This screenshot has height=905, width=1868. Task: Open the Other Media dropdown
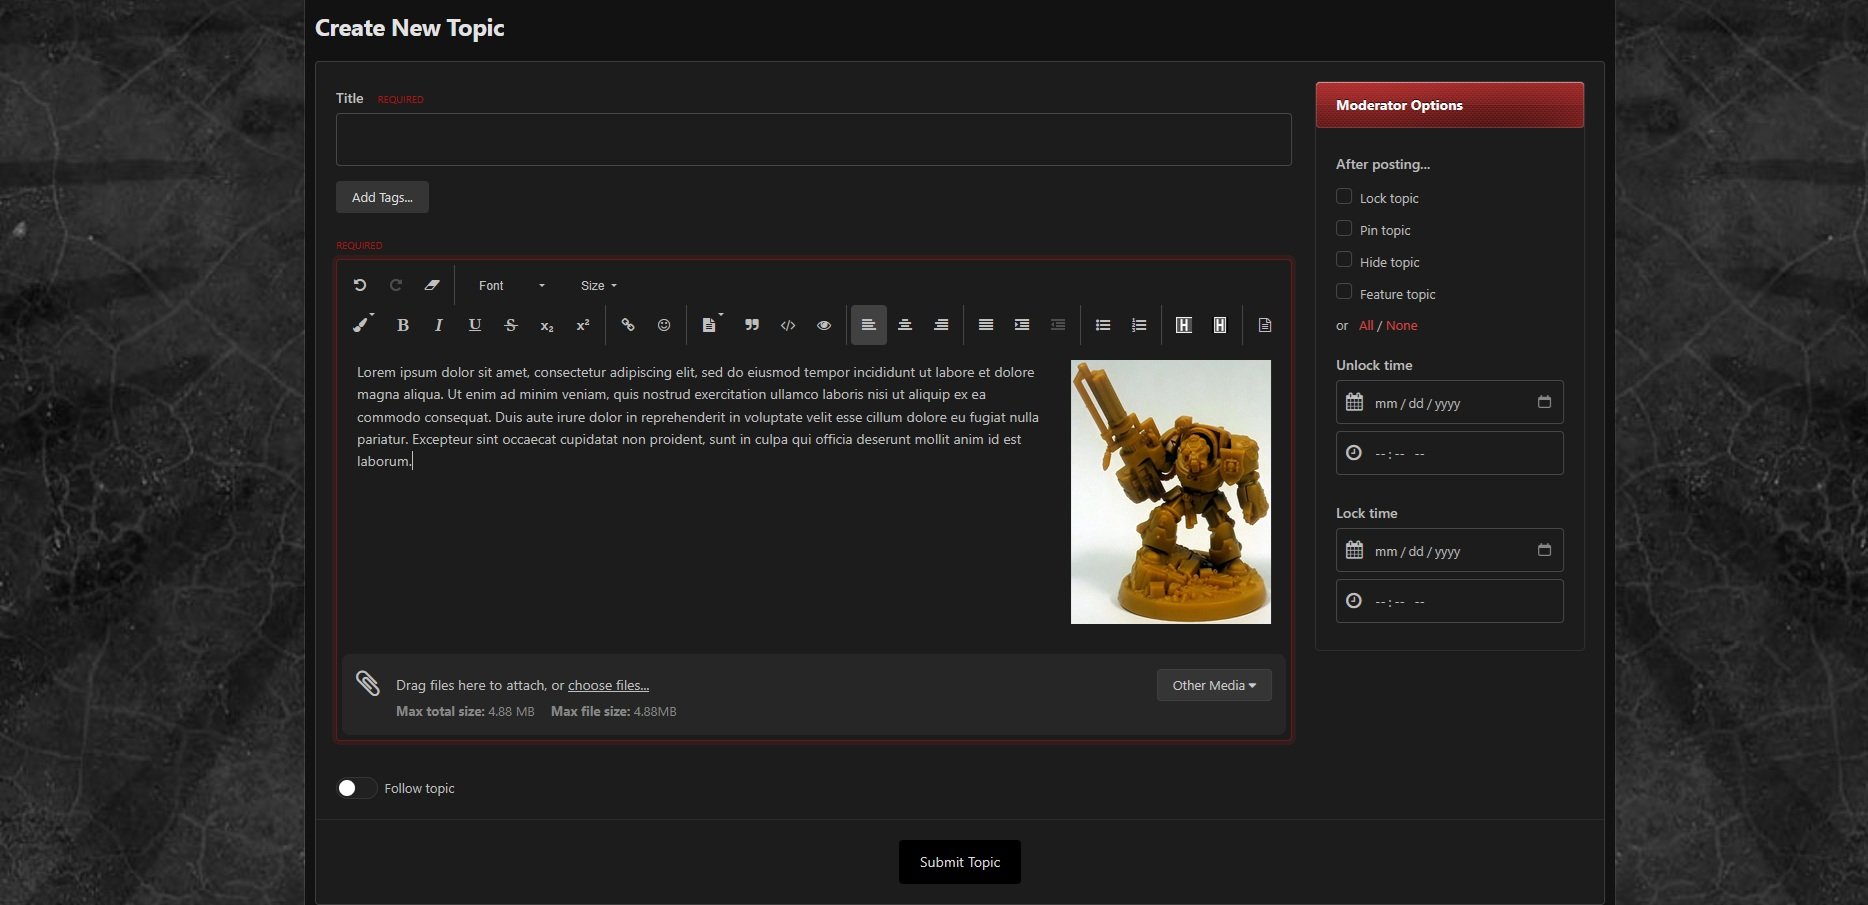[x=1213, y=685]
